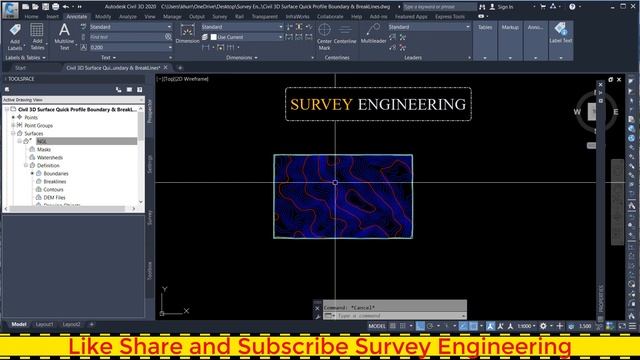Toggle polar tracking in status bar

tap(430, 326)
